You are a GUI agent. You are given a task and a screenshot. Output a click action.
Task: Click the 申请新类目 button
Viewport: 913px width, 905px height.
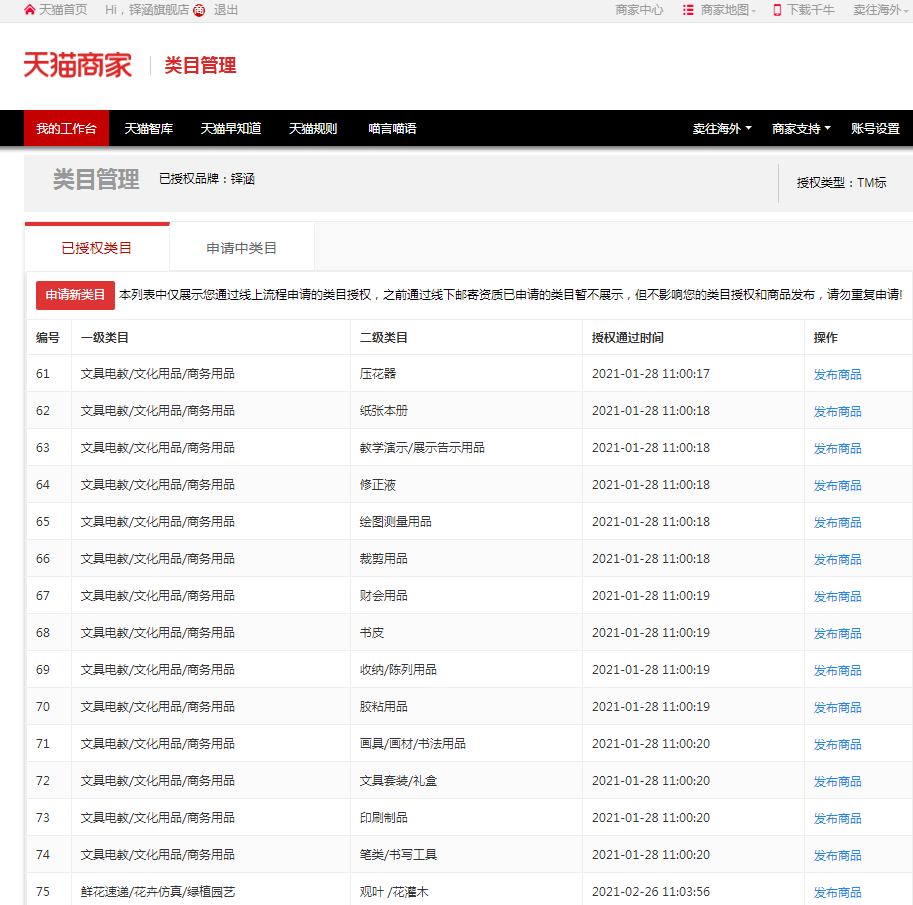75,295
